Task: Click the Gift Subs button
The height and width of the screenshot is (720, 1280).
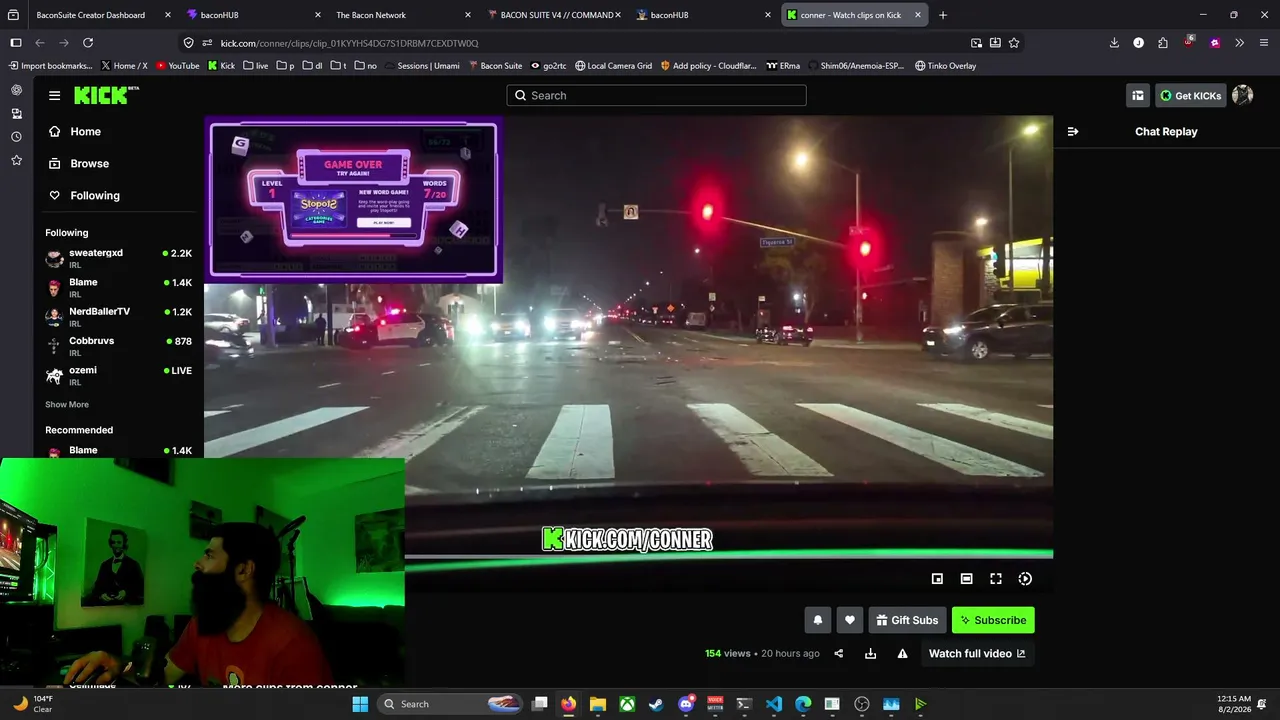Action: (907, 620)
